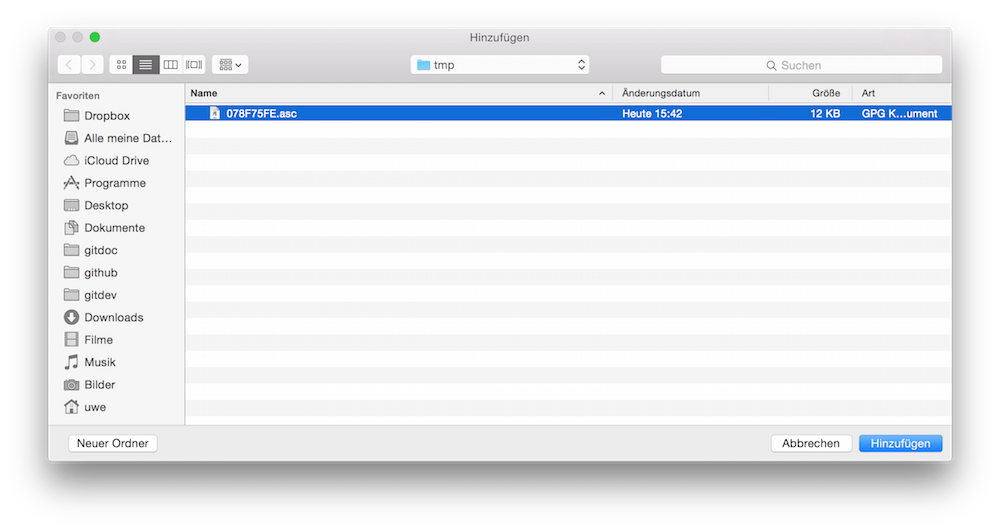Open Bilder in the sidebar
Screen dimensions: 1000x530
click(x=117, y=384)
